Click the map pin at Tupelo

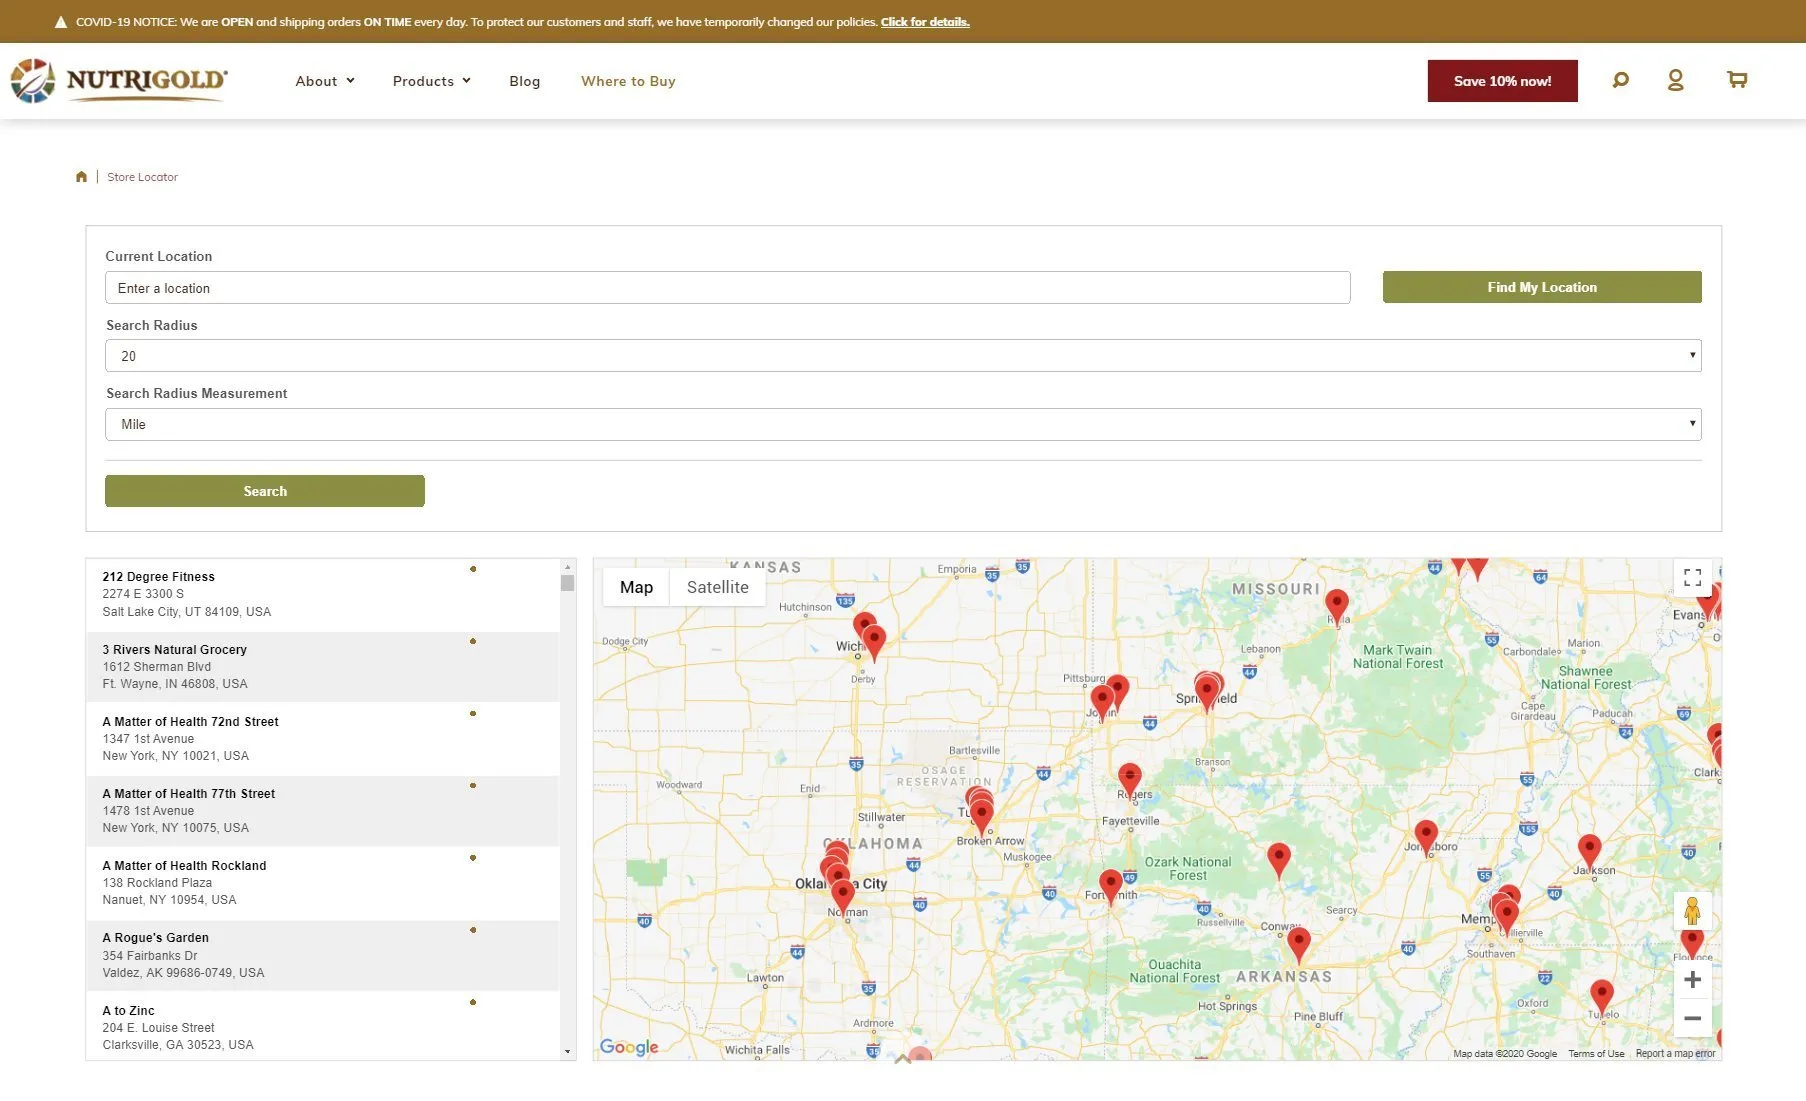pos(1602,996)
